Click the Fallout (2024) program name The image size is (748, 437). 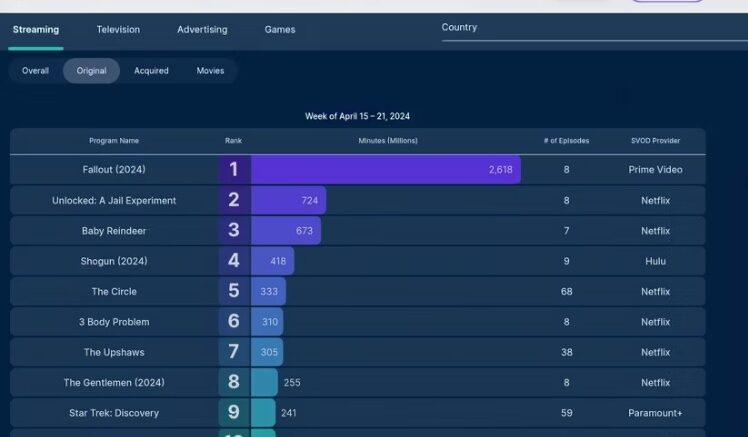(x=114, y=170)
